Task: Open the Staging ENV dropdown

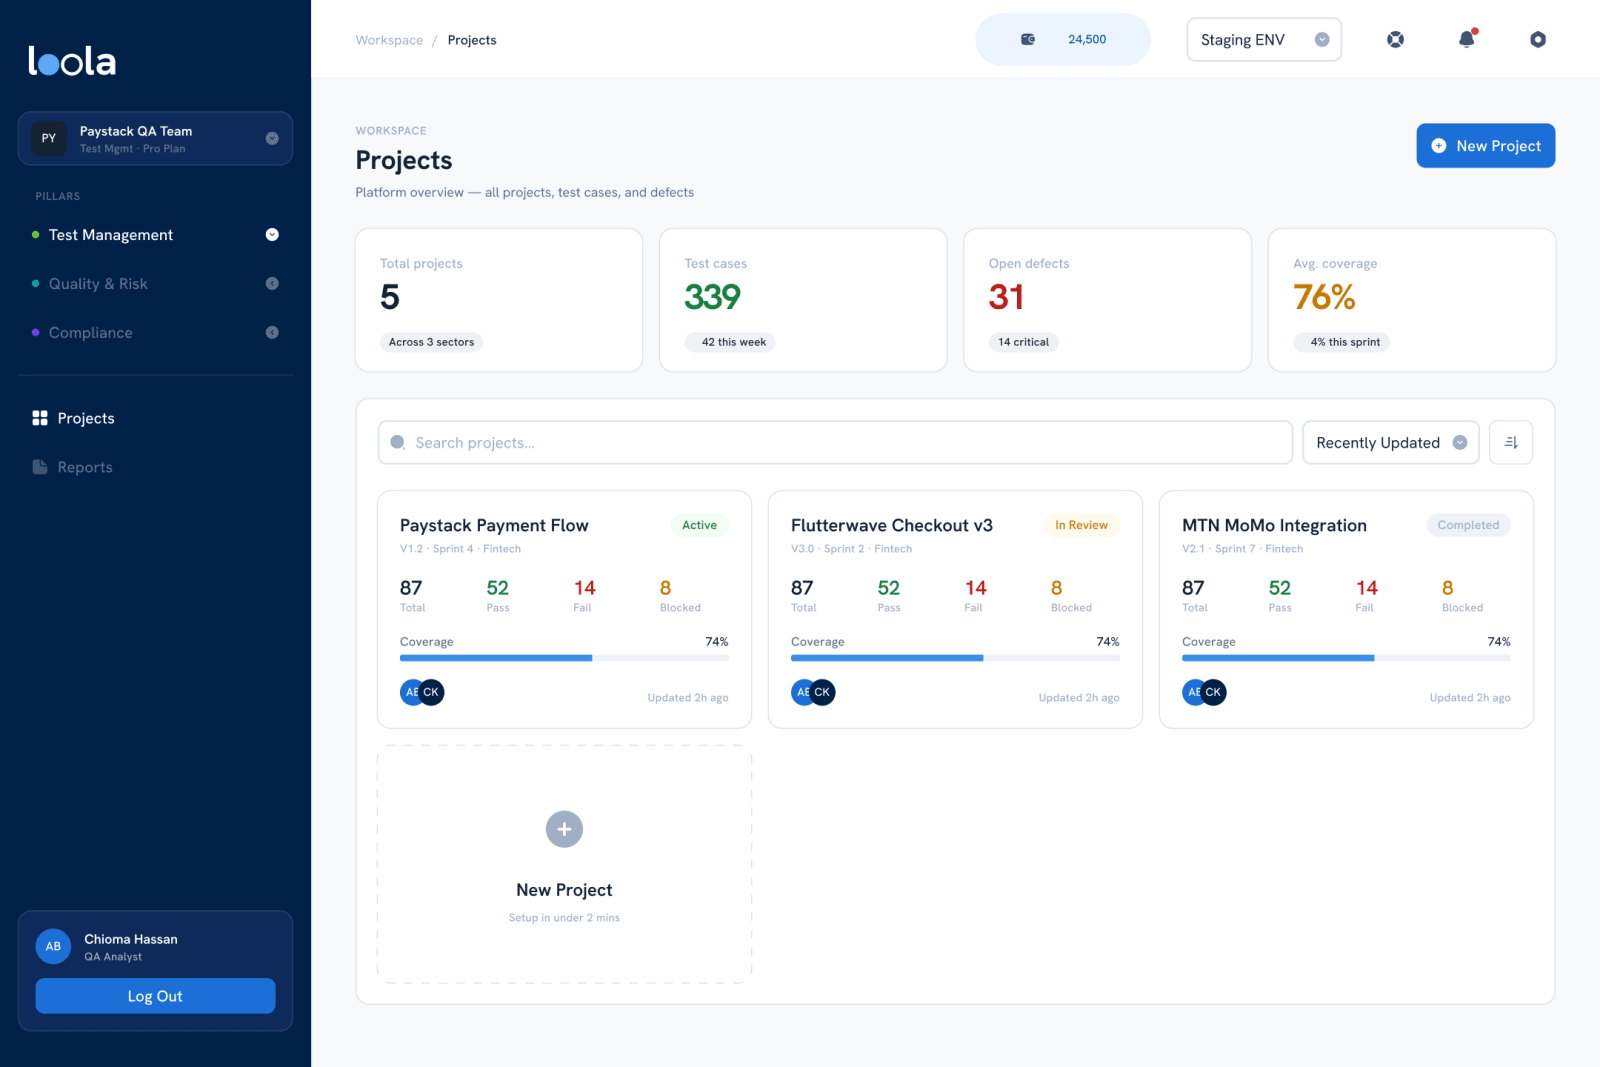Action: 1264,40
